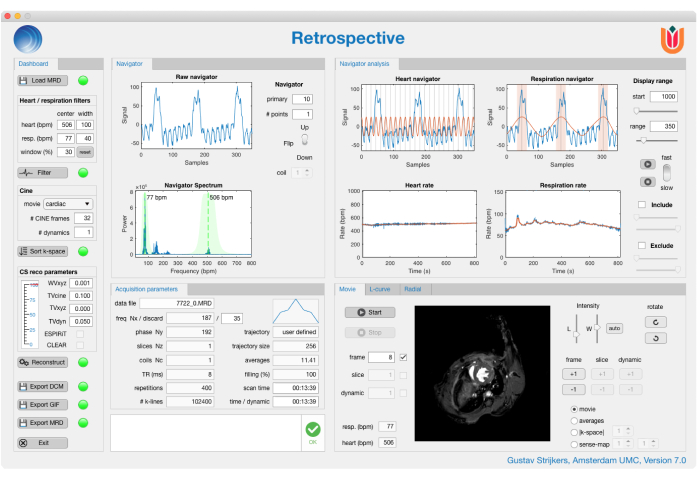The image size is (697, 479).
Task: Click the orange tulip logo at top right
Action: (672, 40)
